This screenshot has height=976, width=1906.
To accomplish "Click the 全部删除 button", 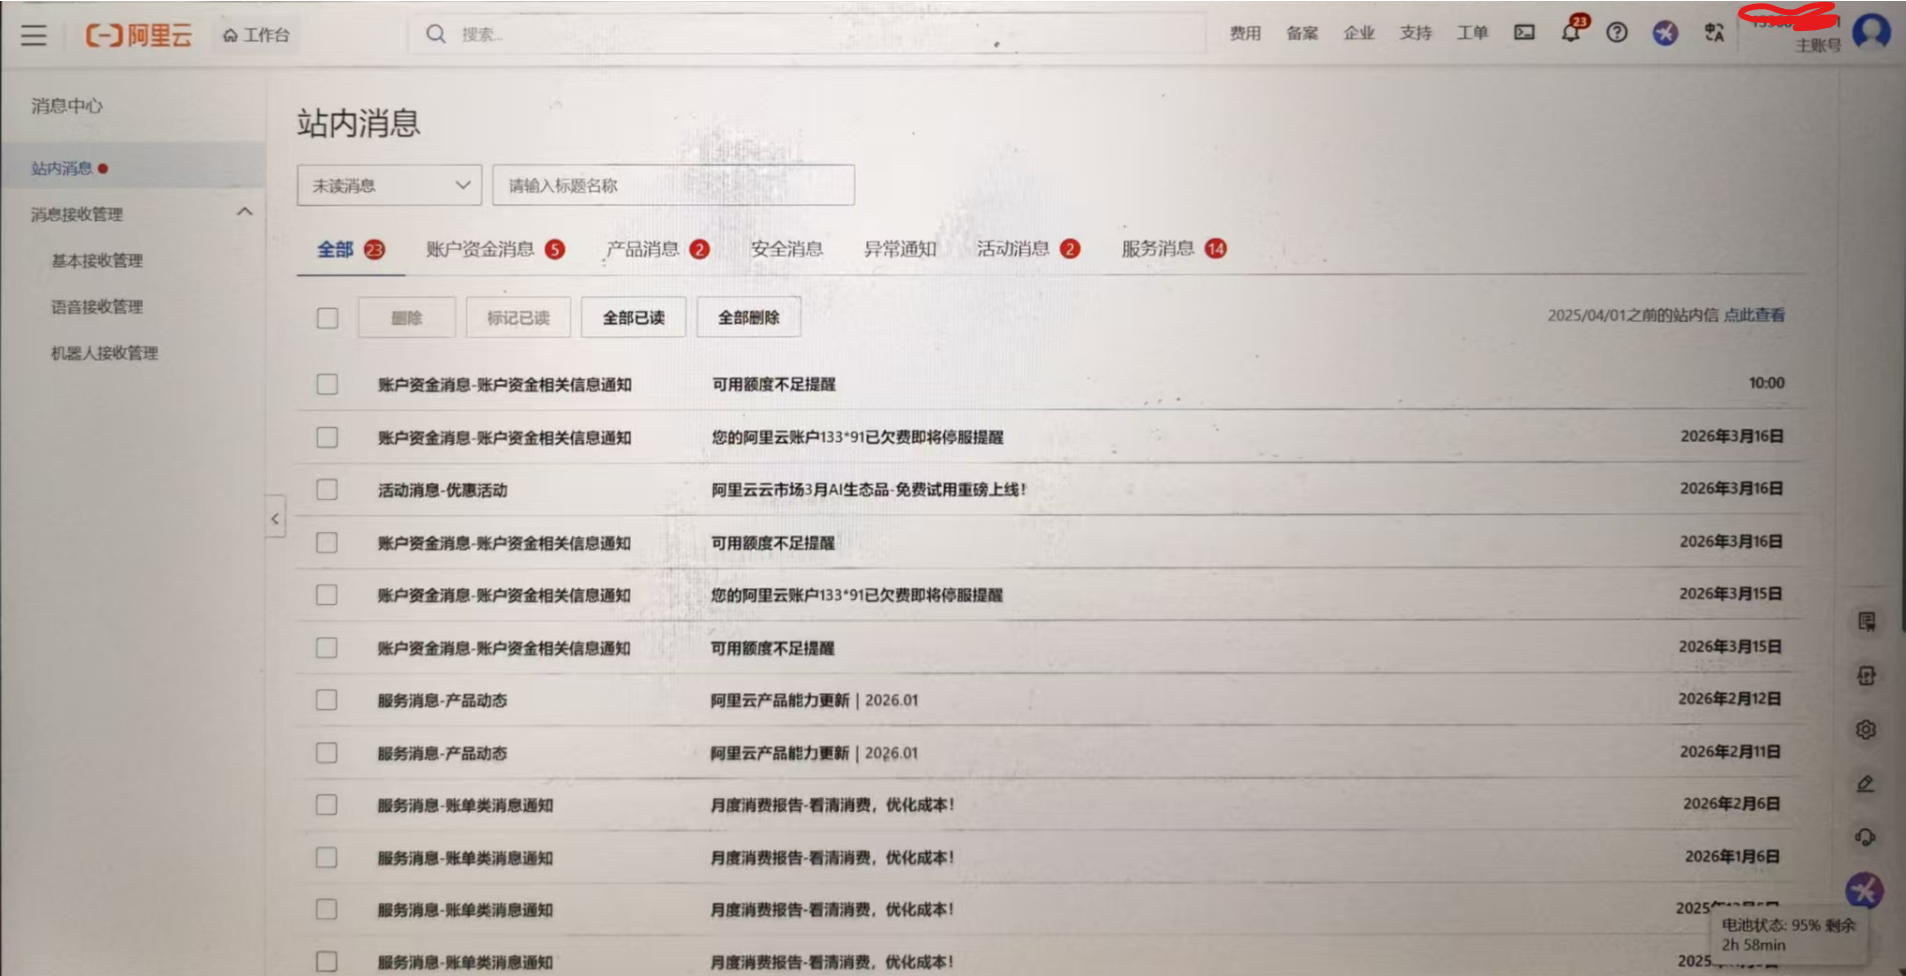I will [x=748, y=317].
